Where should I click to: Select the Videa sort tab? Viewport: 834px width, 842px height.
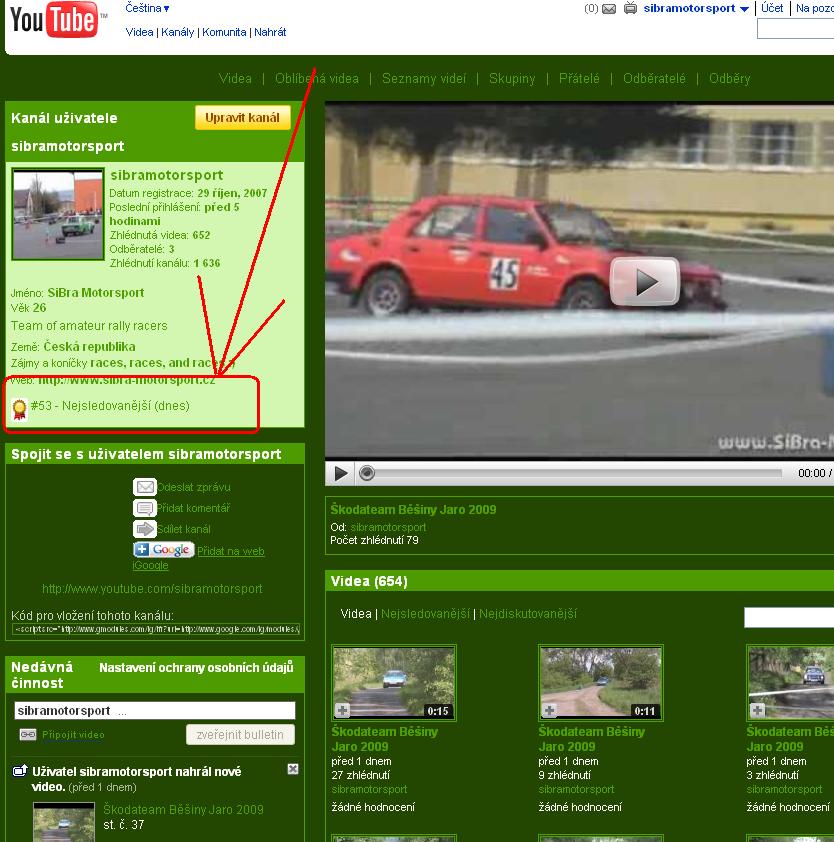pos(356,613)
